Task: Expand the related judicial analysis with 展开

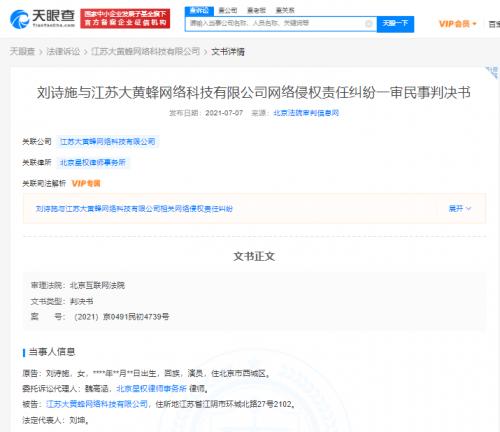Action: [x=460, y=209]
